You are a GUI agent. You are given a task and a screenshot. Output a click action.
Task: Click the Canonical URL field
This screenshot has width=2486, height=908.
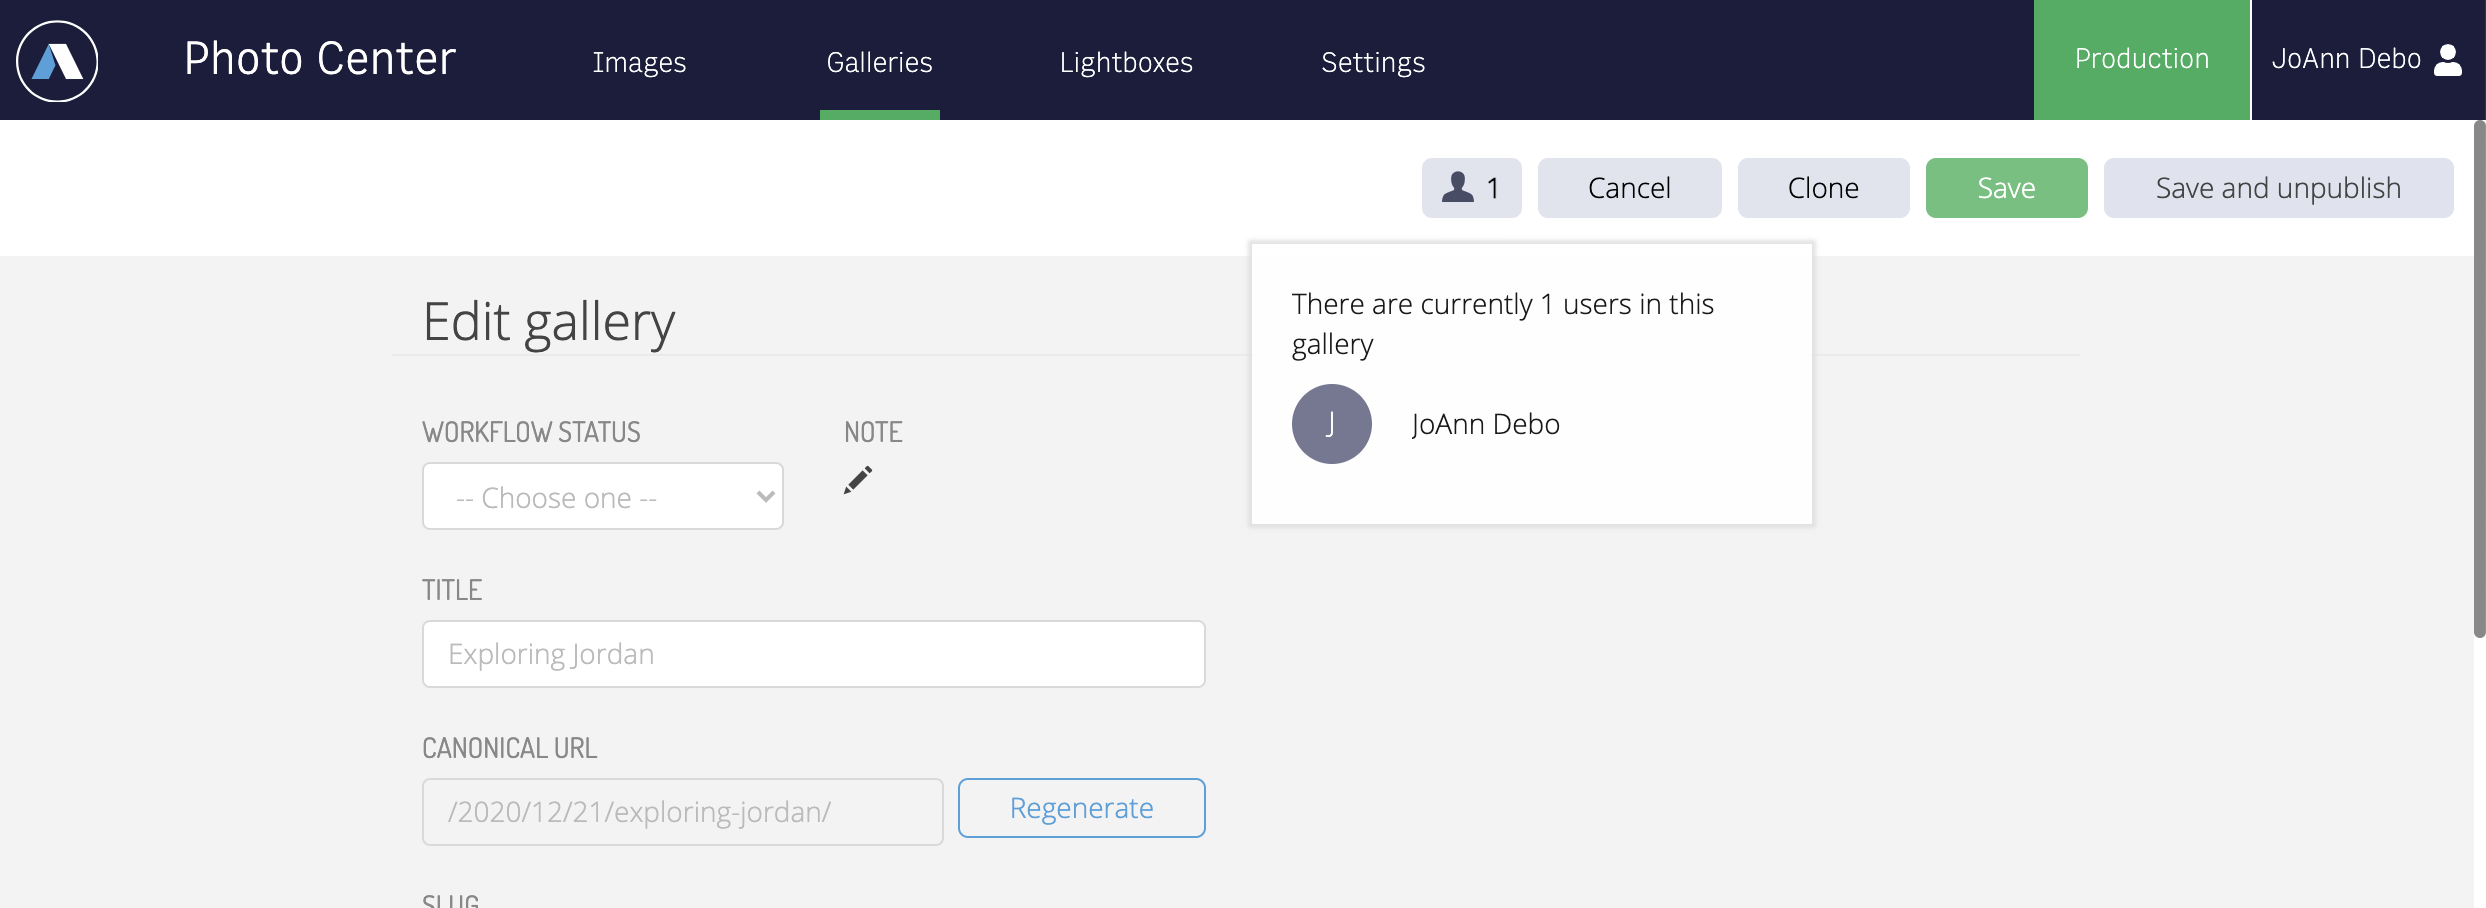(683, 812)
